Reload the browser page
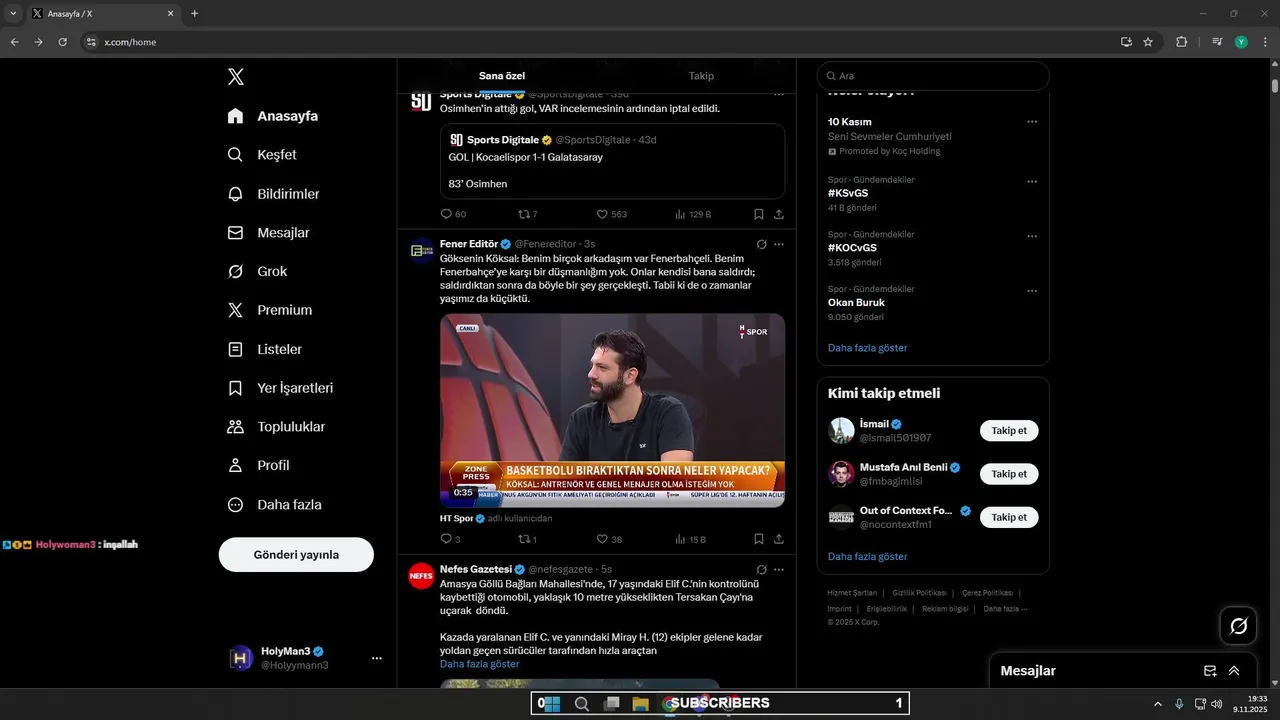 pos(62,42)
